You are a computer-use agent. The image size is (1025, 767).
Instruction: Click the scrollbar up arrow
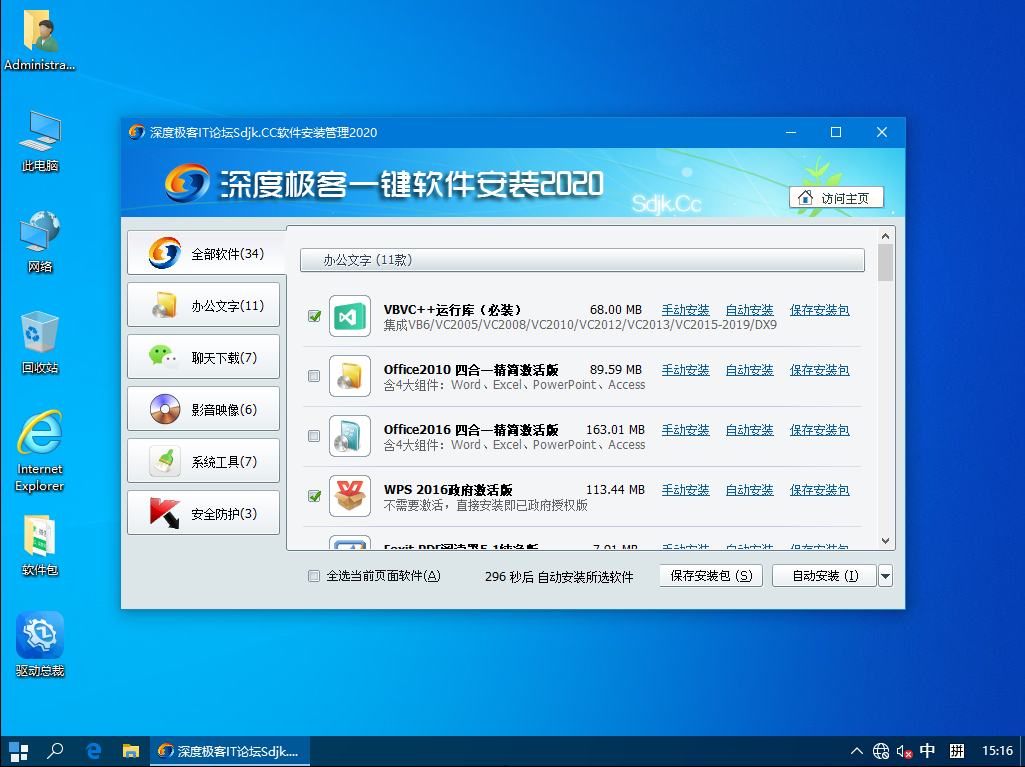point(886,235)
